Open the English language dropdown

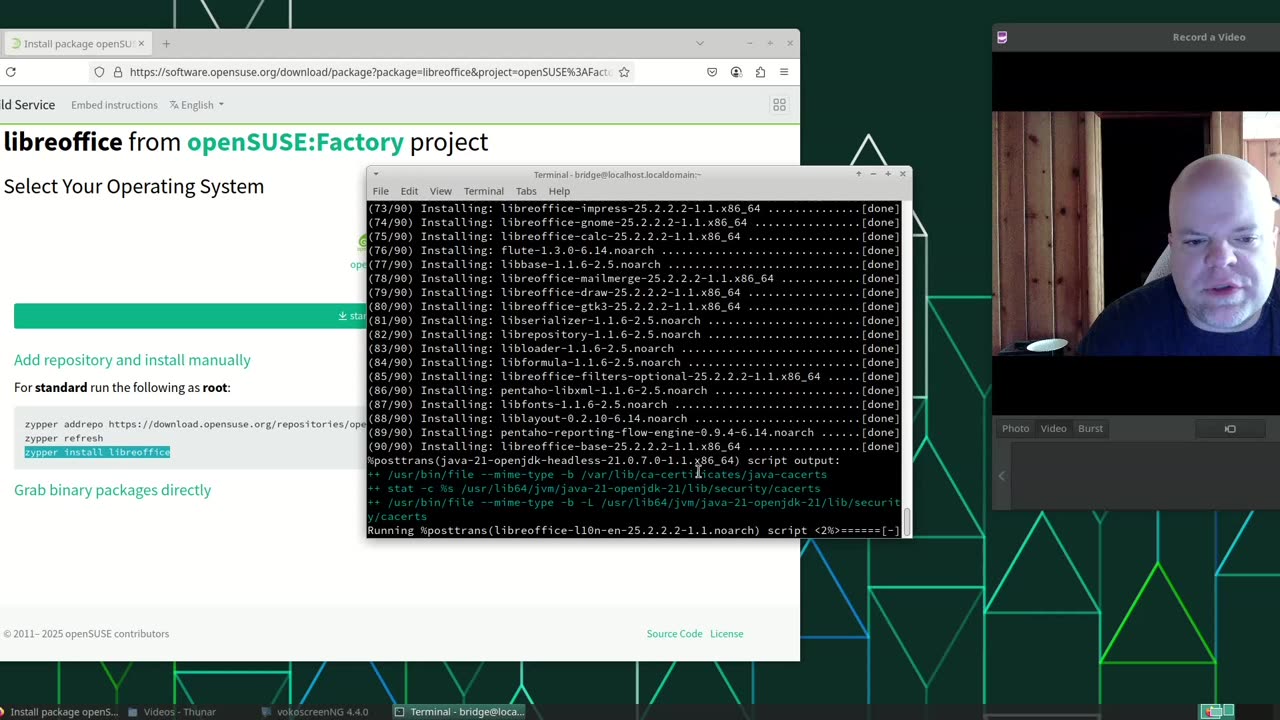point(197,105)
